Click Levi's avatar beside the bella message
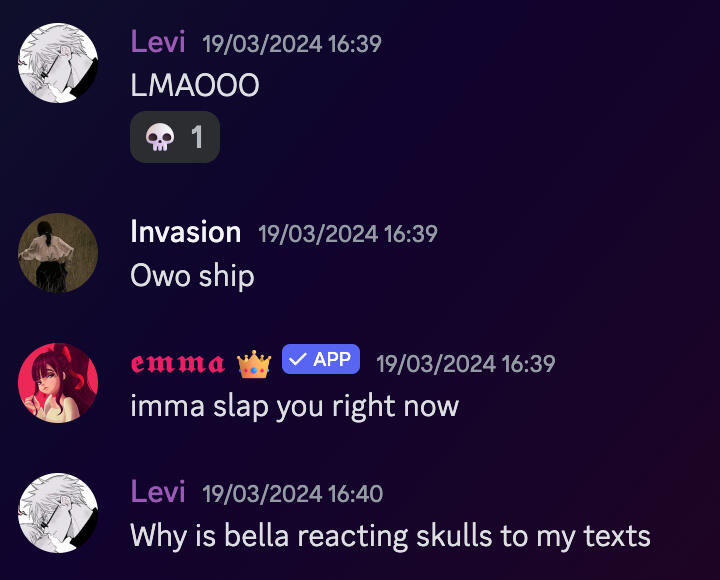 pos(58,513)
